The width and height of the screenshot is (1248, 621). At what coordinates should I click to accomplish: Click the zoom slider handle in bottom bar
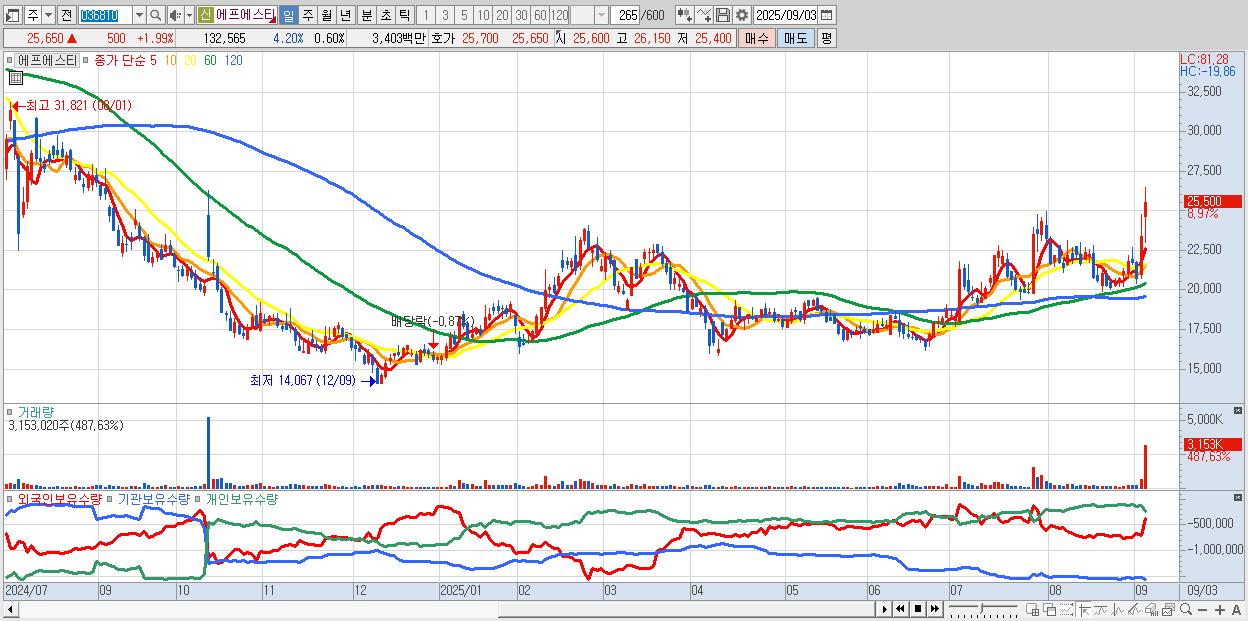point(981,608)
